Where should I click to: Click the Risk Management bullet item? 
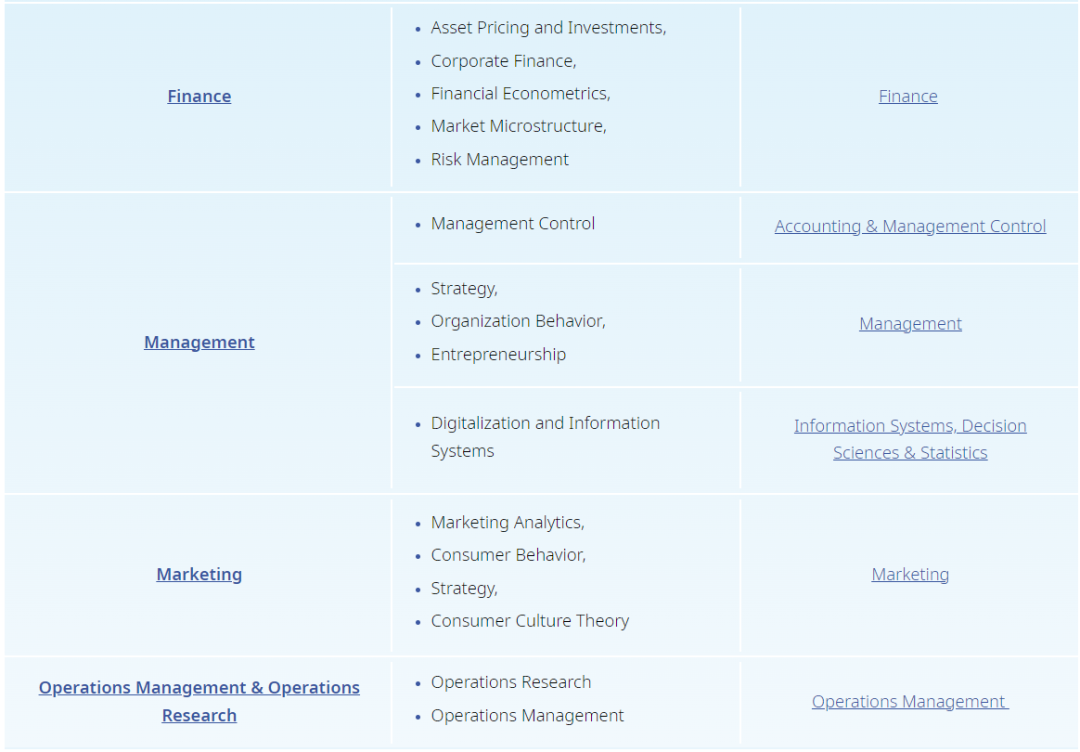click(499, 159)
